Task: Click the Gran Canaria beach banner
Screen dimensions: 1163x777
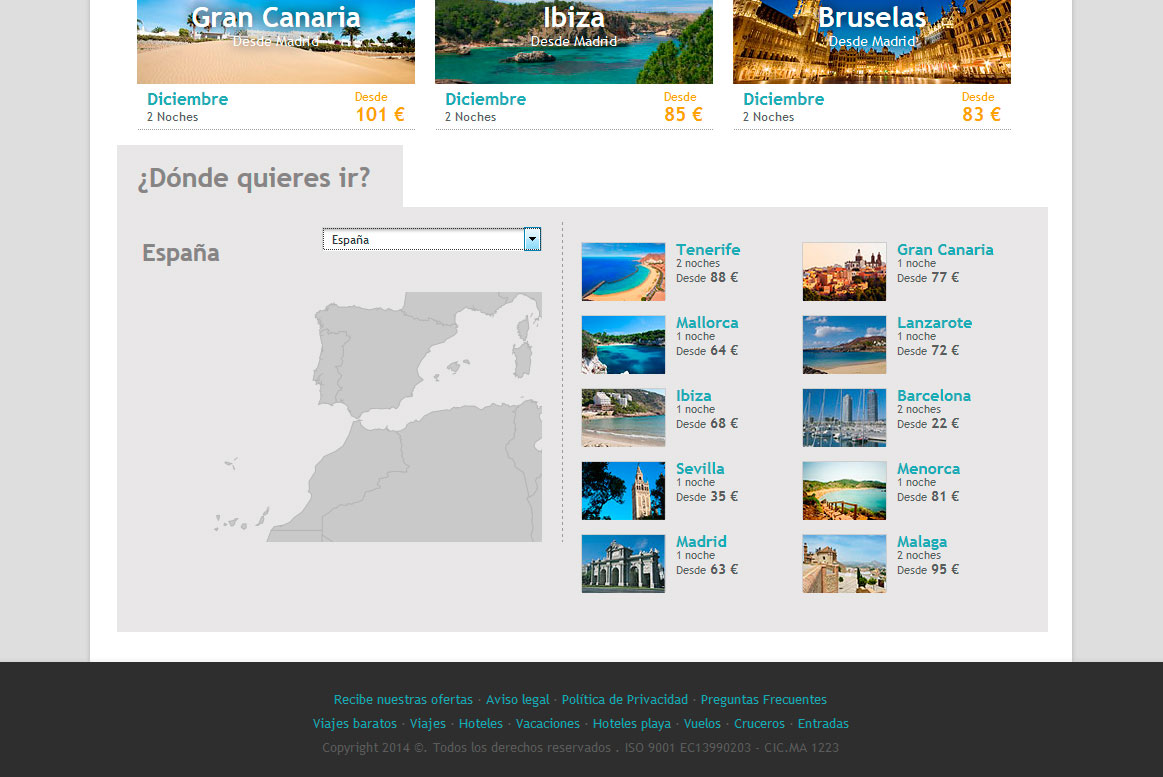Action: pyautogui.click(x=275, y=42)
